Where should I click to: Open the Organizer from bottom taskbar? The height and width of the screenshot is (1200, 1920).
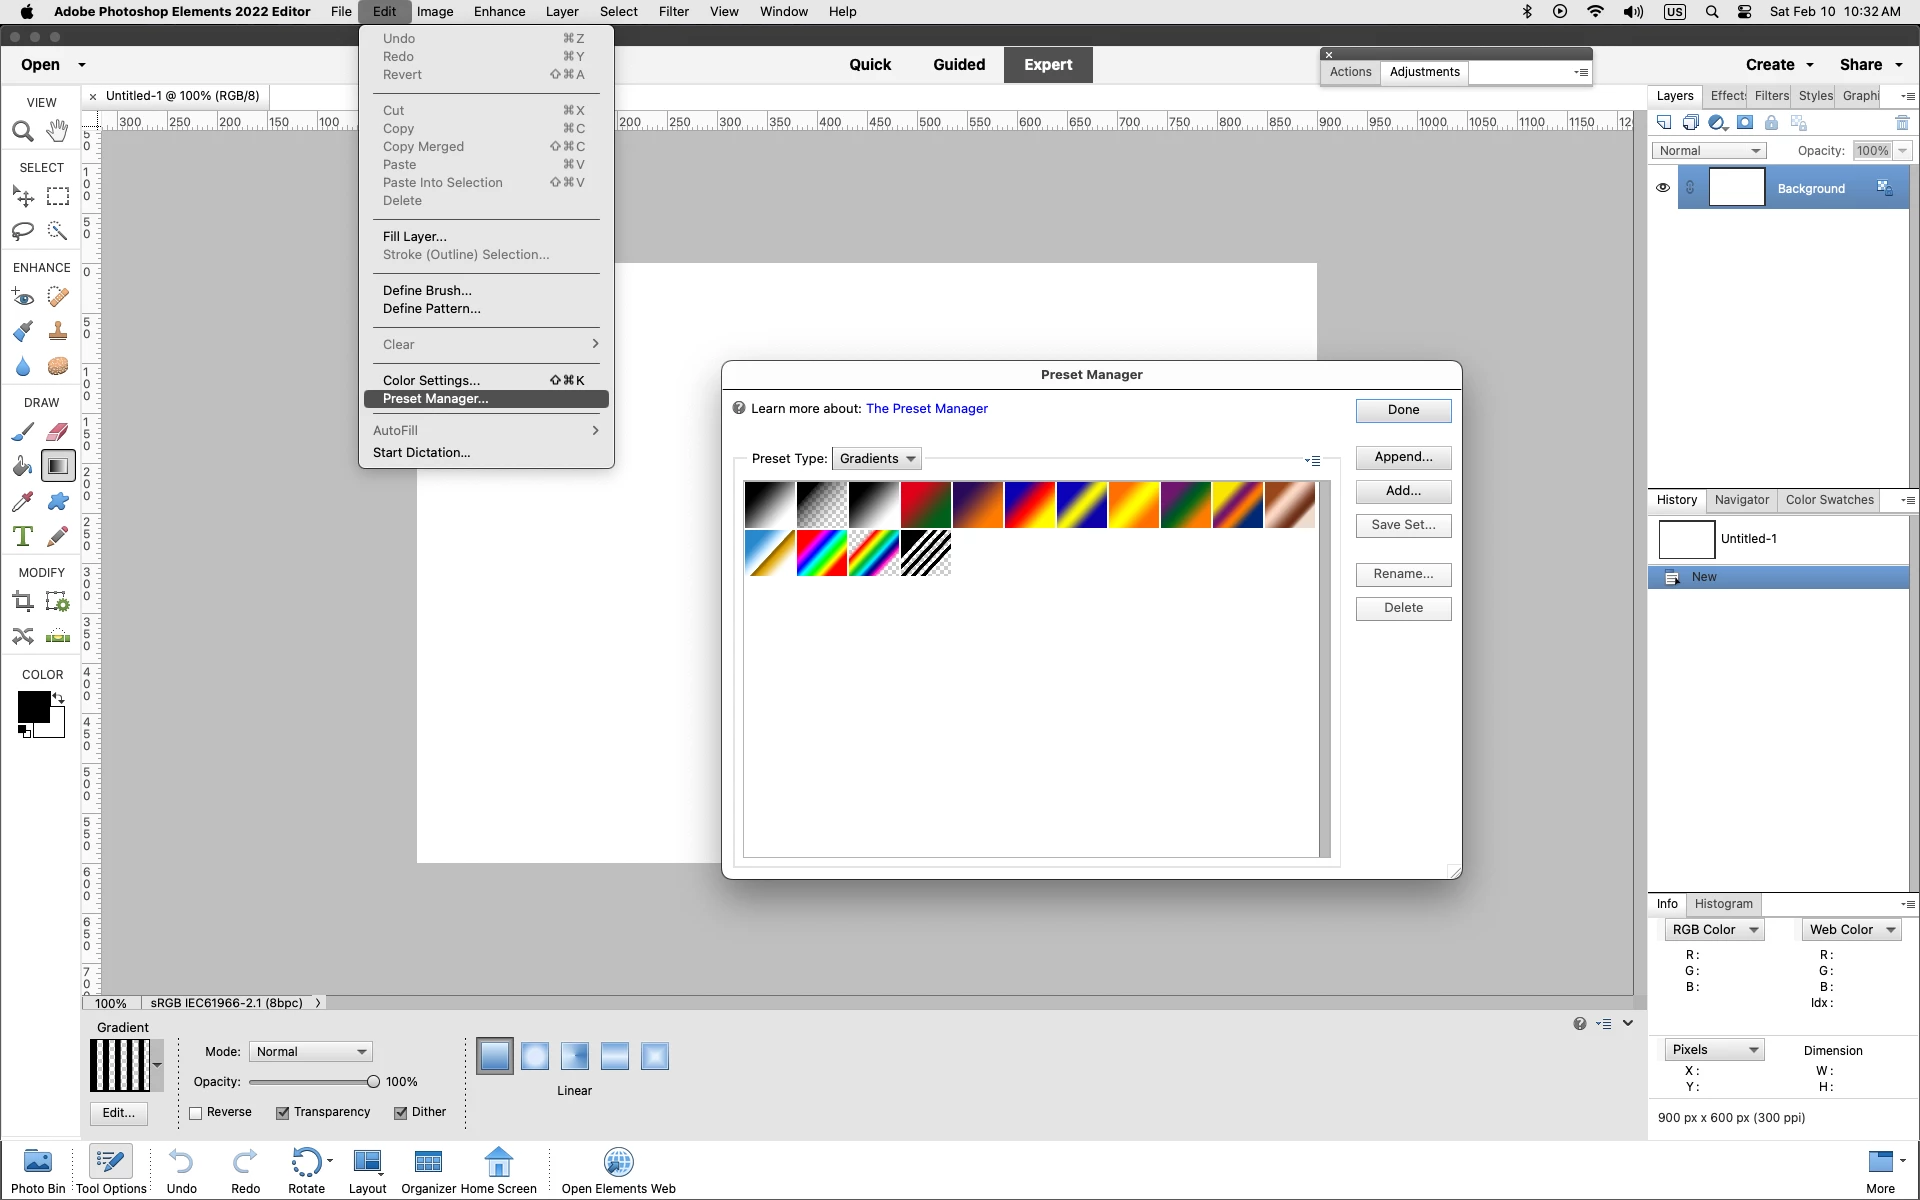428,1170
